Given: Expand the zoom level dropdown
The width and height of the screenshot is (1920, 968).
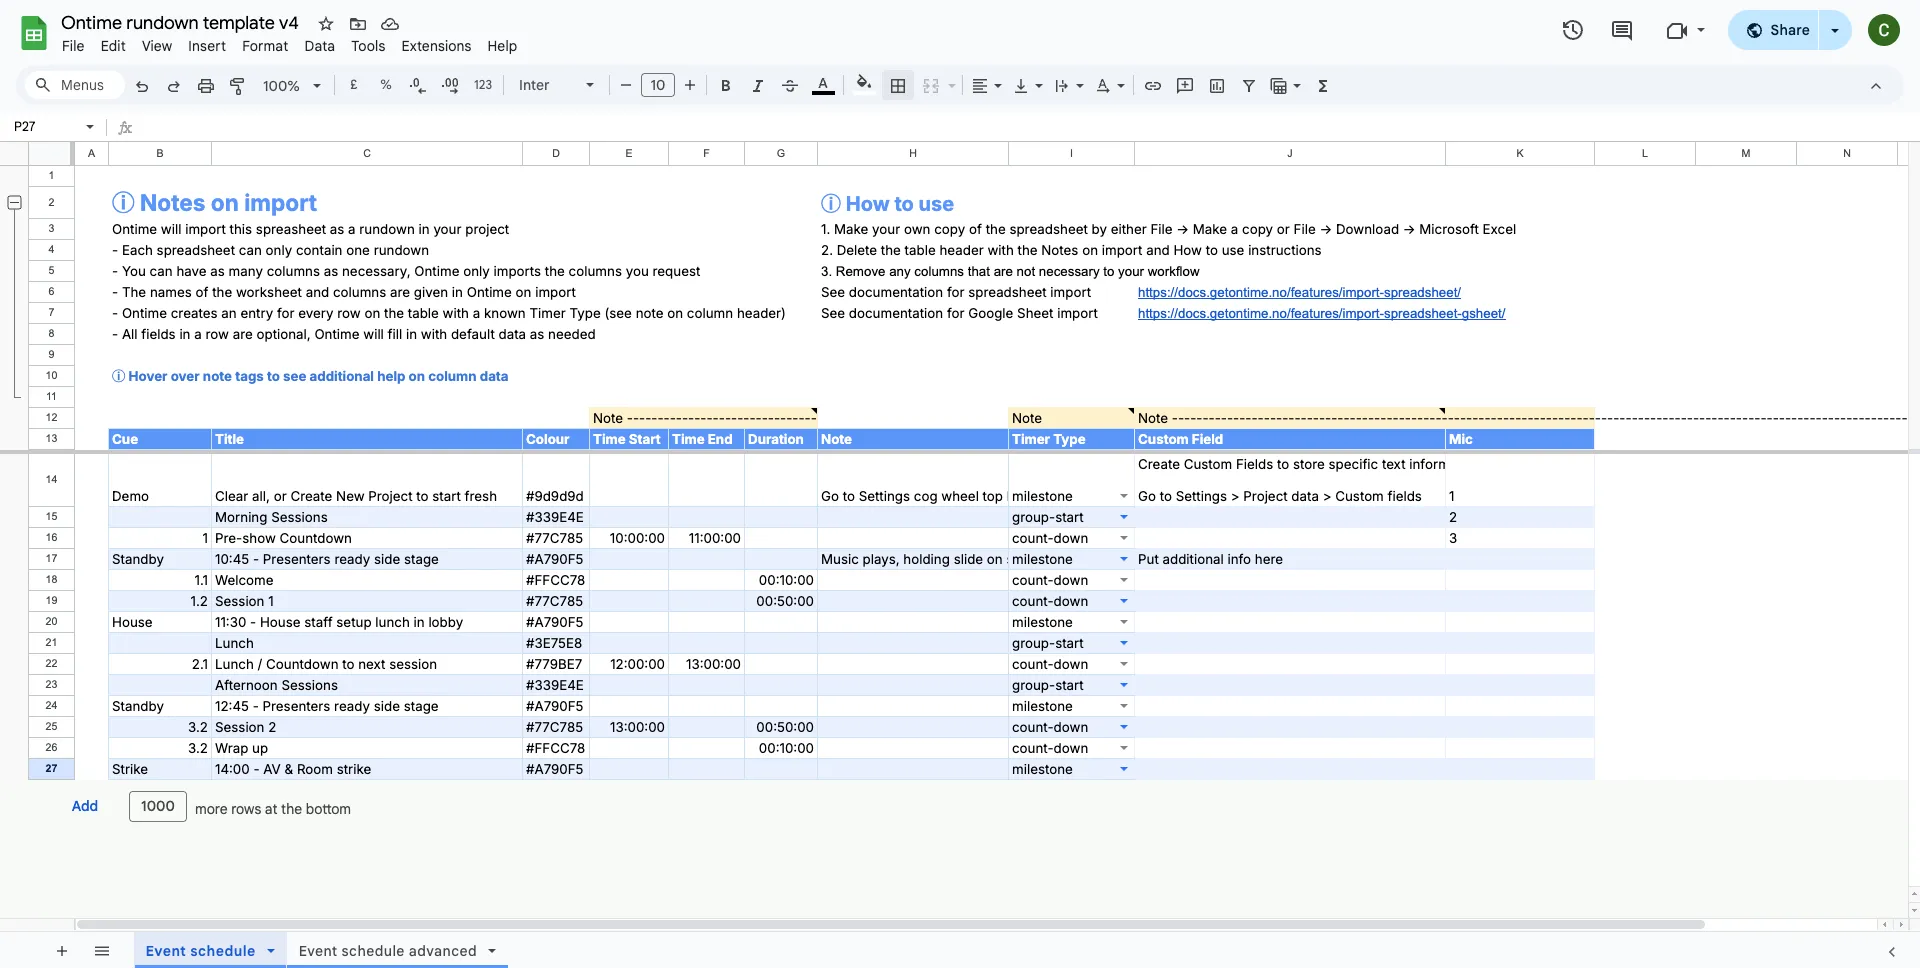Looking at the screenshot, I should tap(316, 85).
